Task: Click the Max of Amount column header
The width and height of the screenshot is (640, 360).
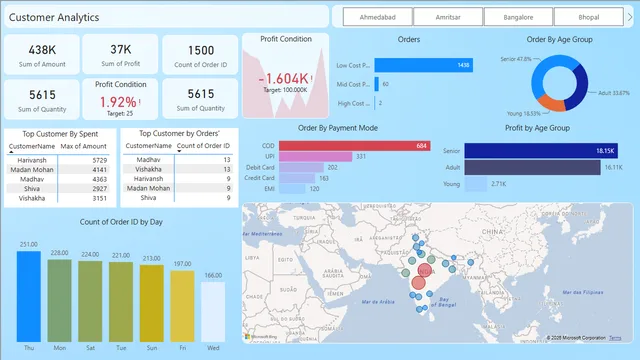Action: (83, 146)
